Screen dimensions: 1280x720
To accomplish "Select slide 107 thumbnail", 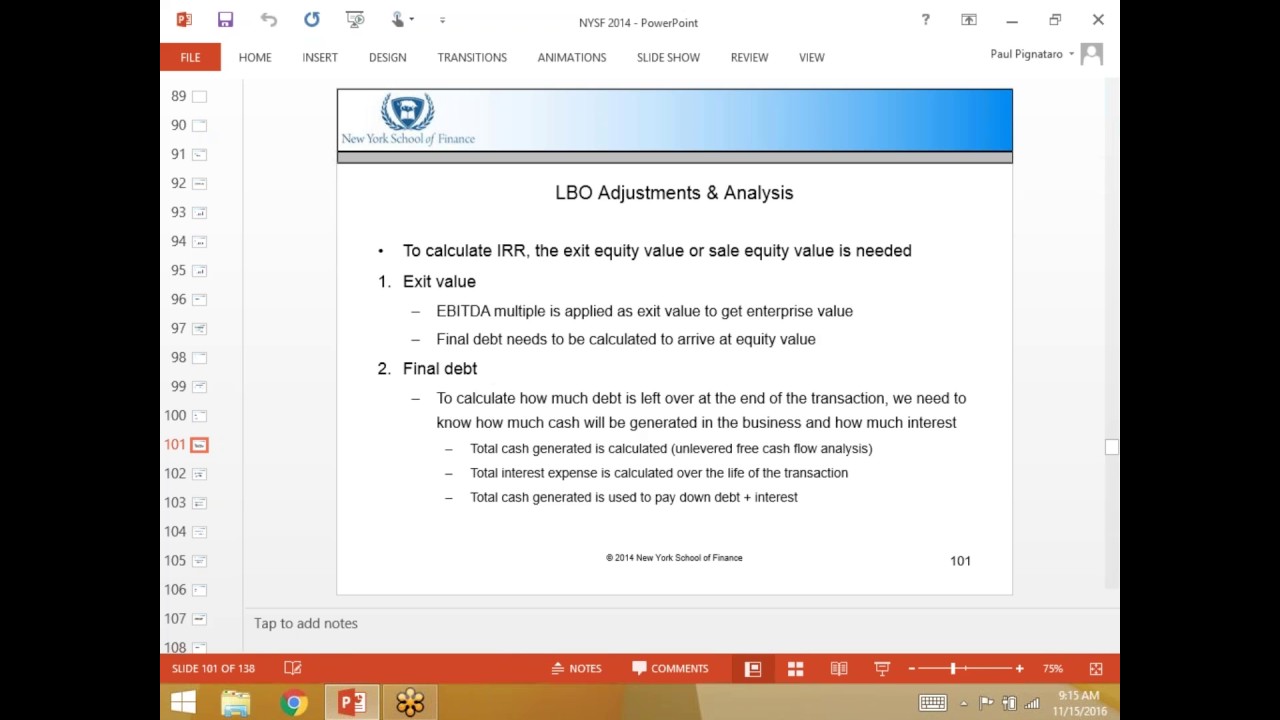I will coord(199,618).
